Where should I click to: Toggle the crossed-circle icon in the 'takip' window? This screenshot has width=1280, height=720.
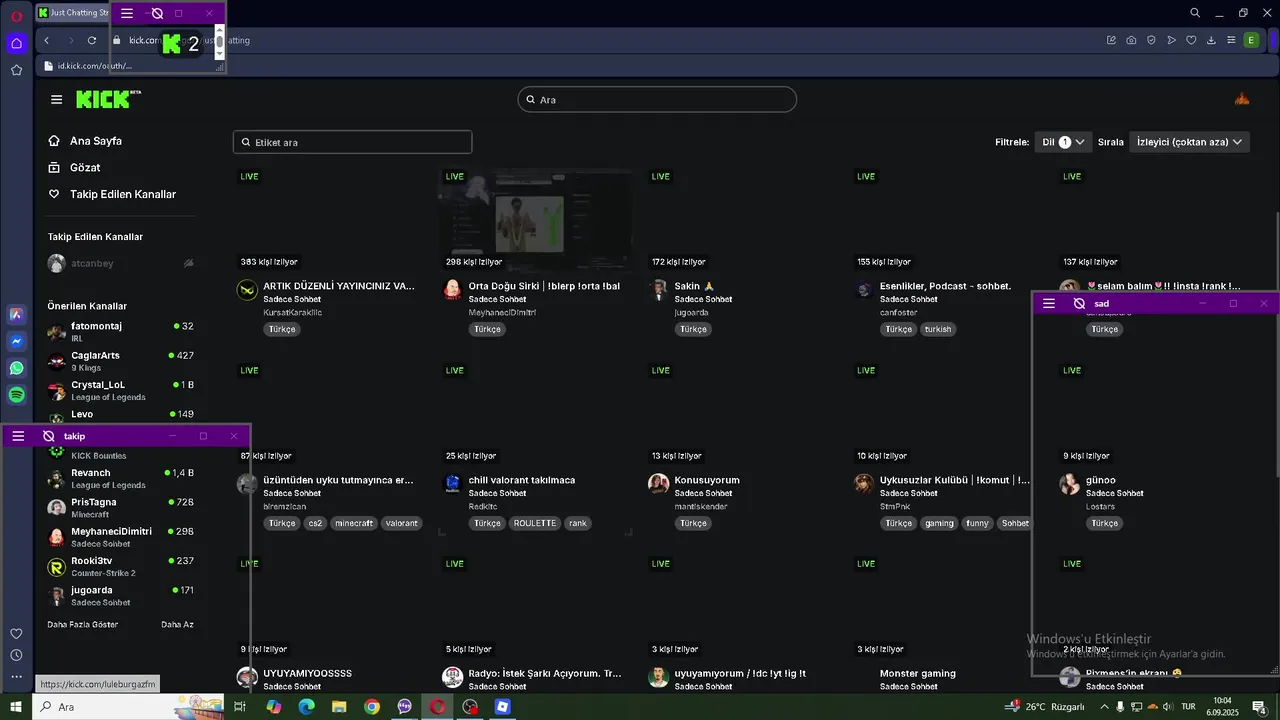point(48,436)
